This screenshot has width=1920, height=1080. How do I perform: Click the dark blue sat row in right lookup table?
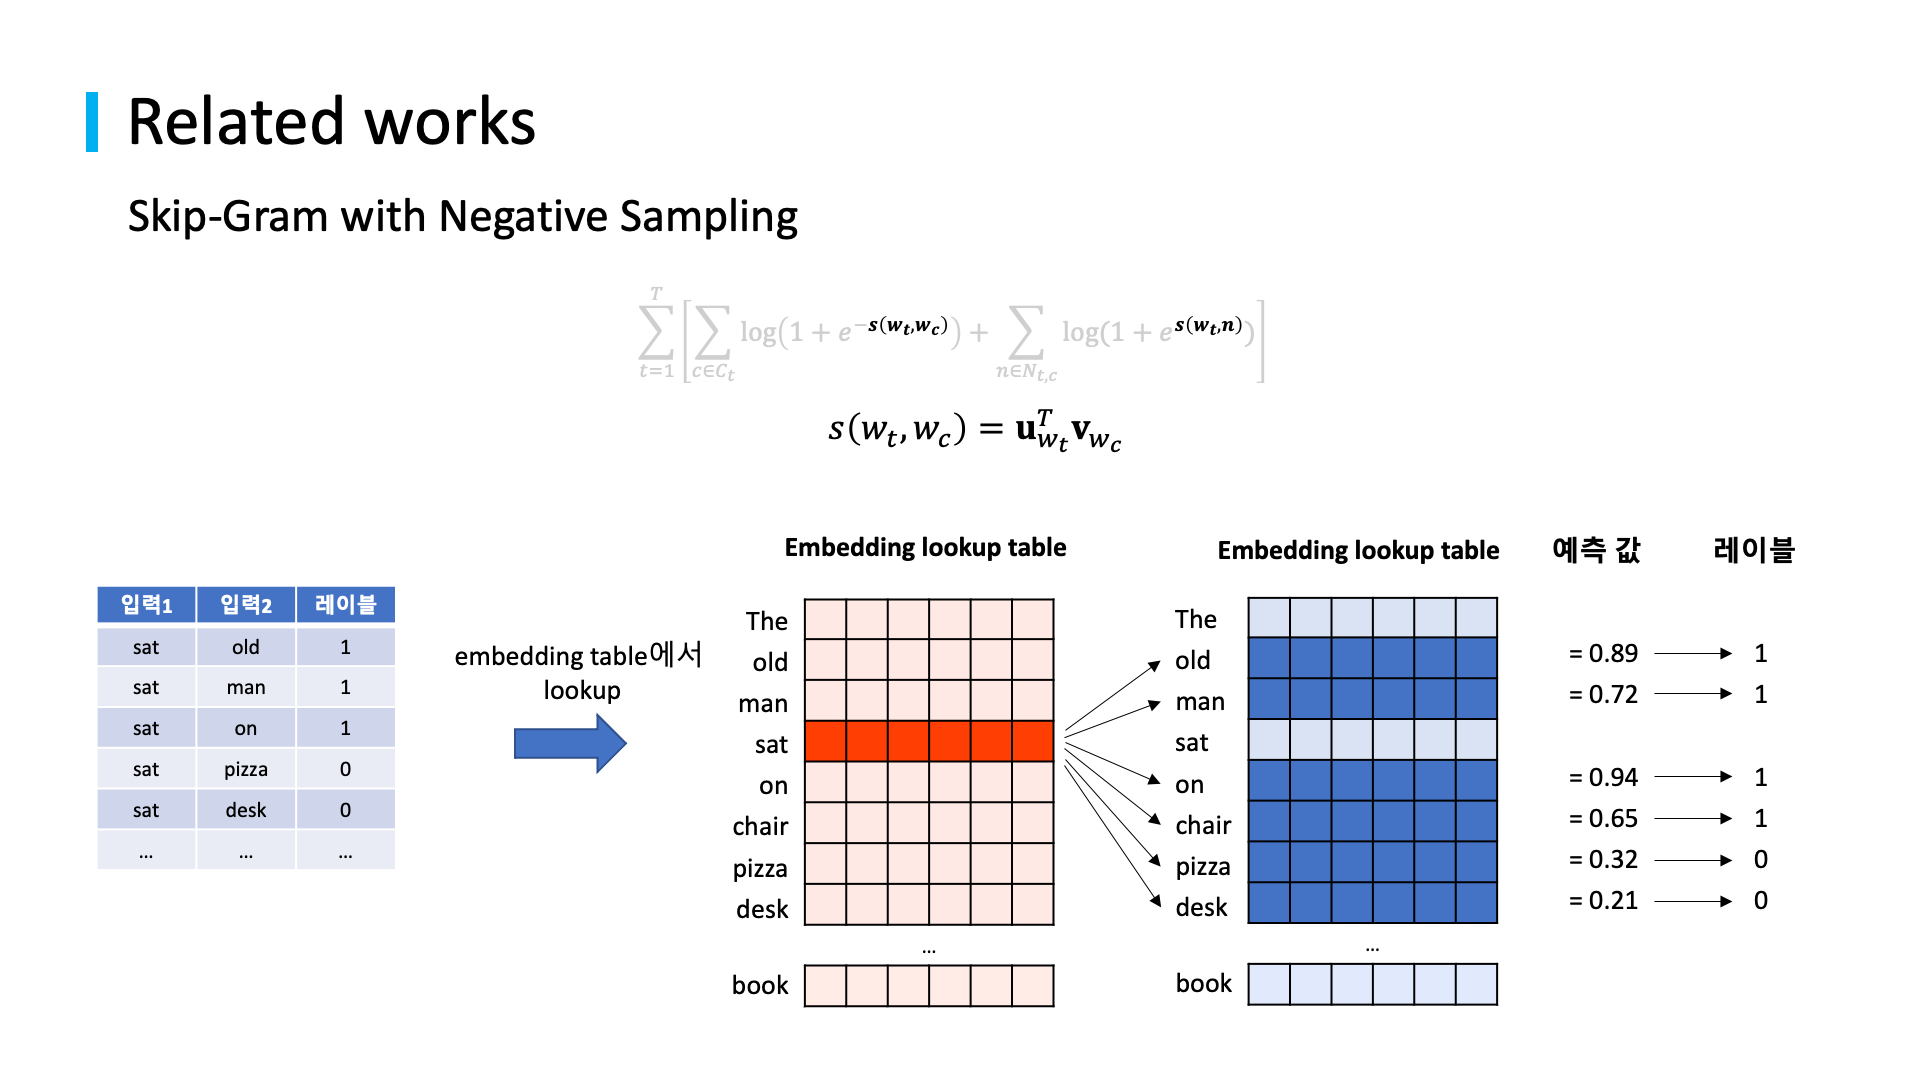1348,741
